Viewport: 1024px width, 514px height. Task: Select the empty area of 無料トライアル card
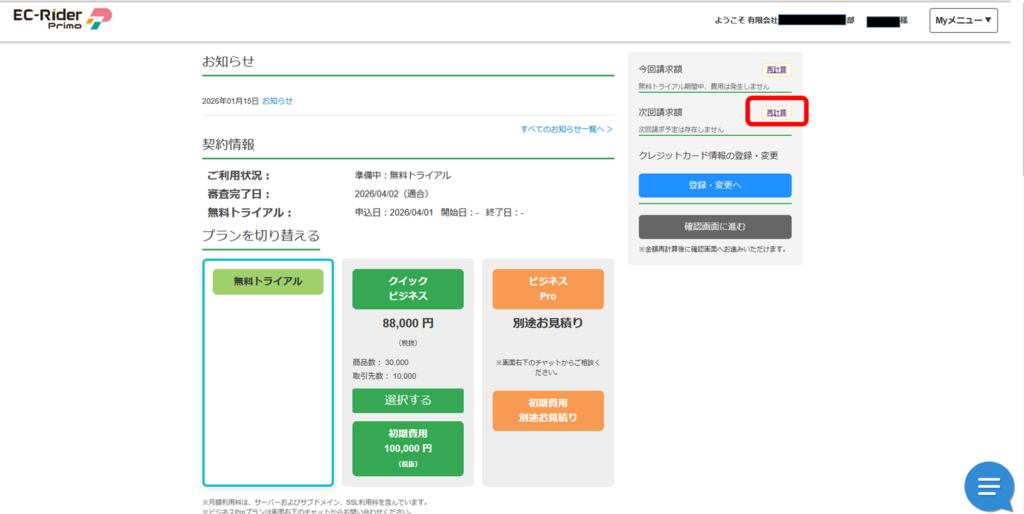pos(268,390)
